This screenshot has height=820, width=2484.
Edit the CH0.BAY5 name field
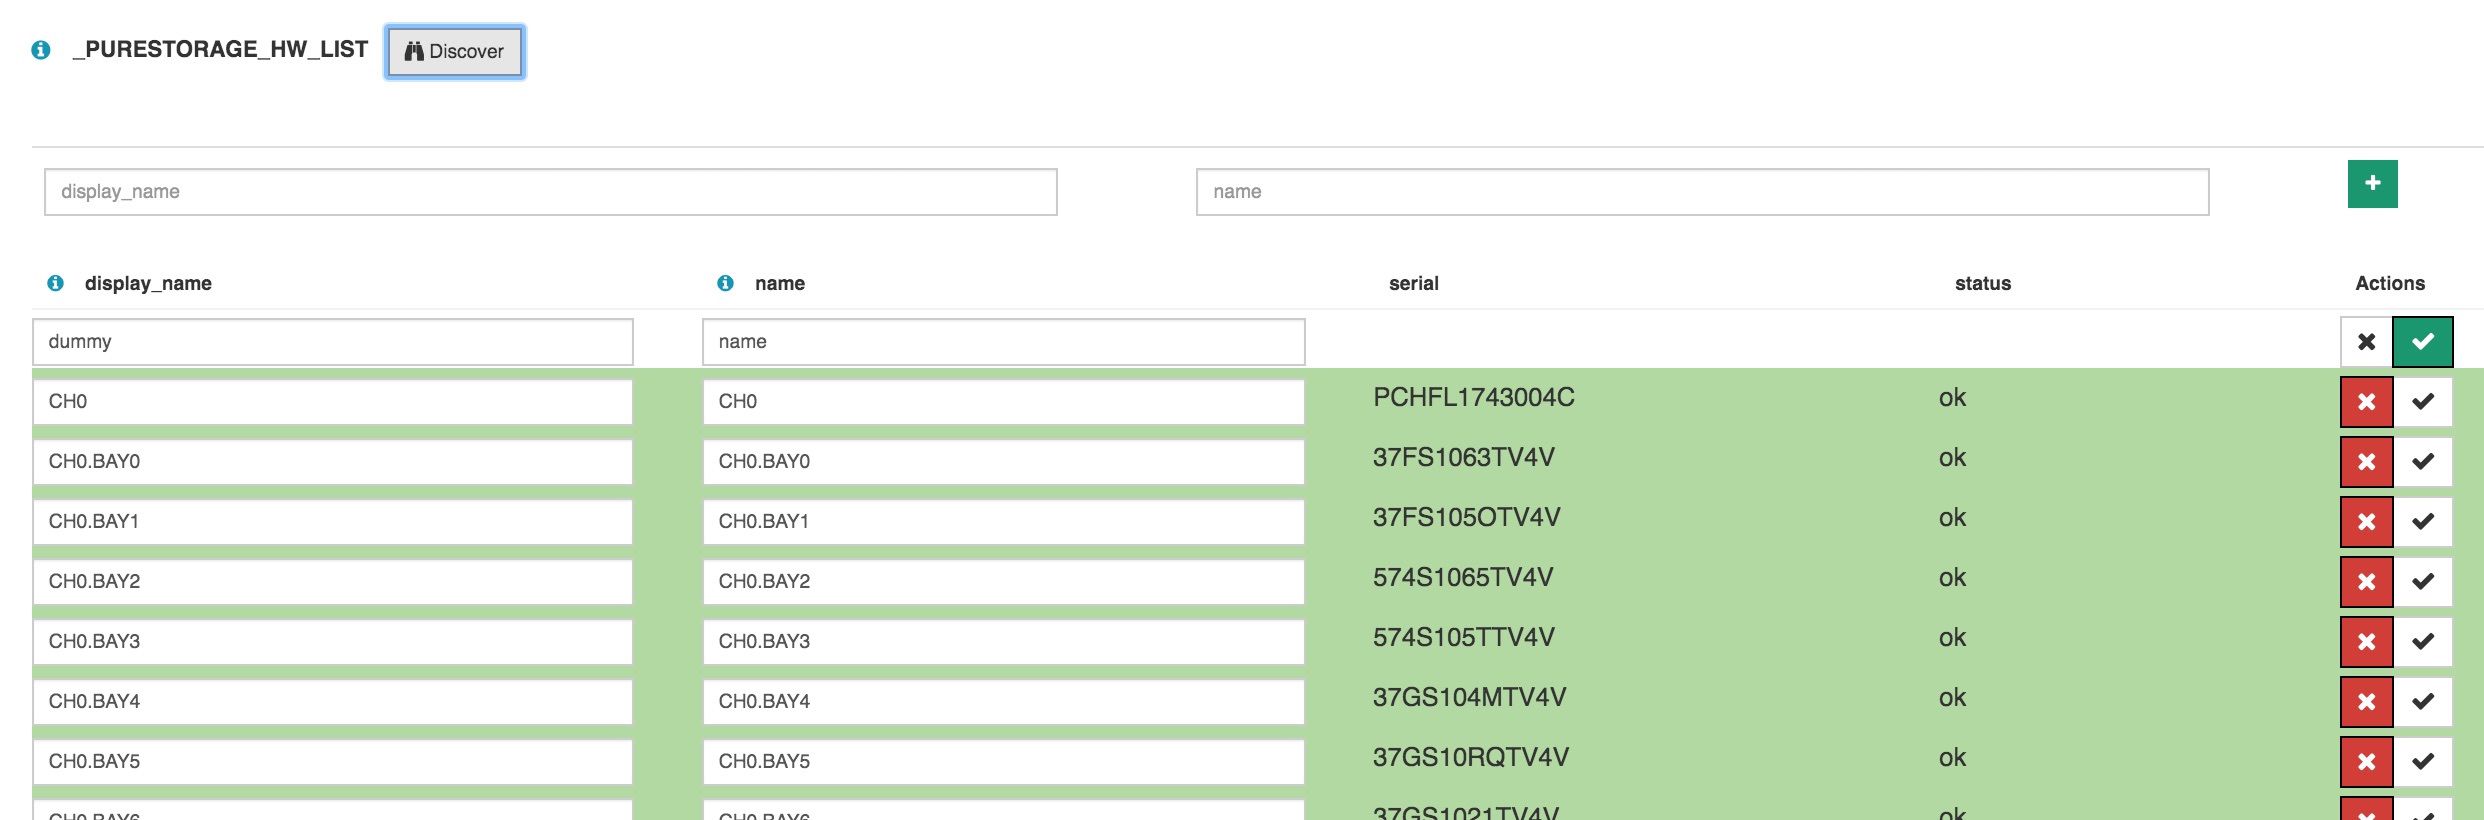pyautogui.click(x=1004, y=762)
